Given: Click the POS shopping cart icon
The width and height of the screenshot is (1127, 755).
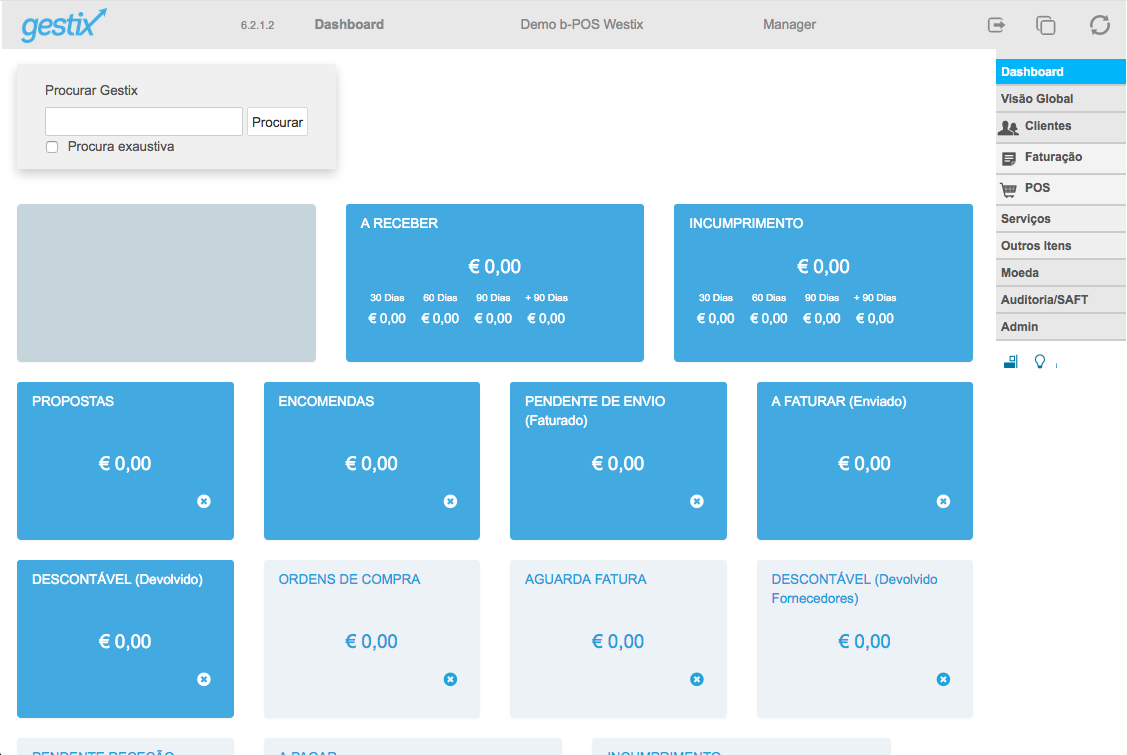Looking at the screenshot, I should click(x=1008, y=190).
